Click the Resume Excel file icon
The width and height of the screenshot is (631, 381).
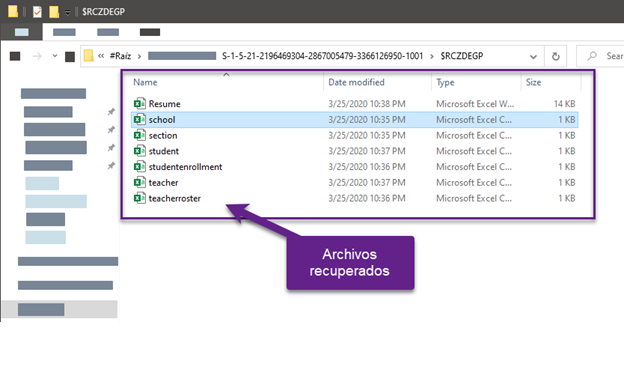[140, 104]
